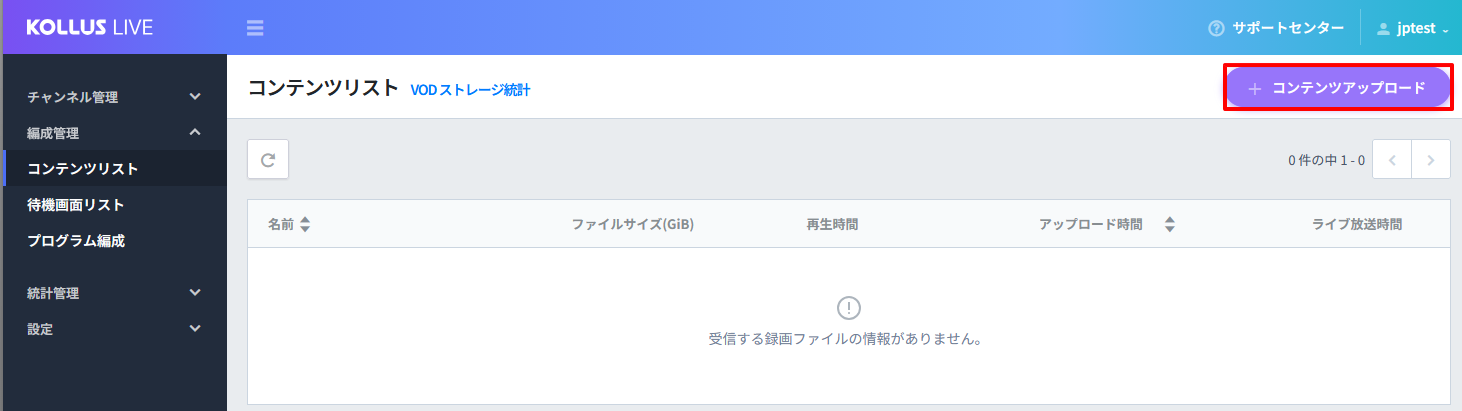The image size is (1462, 411).
Task: Toggle the hamburger sidebar menu icon
Action: pyautogui.click(x=255, y=27)
